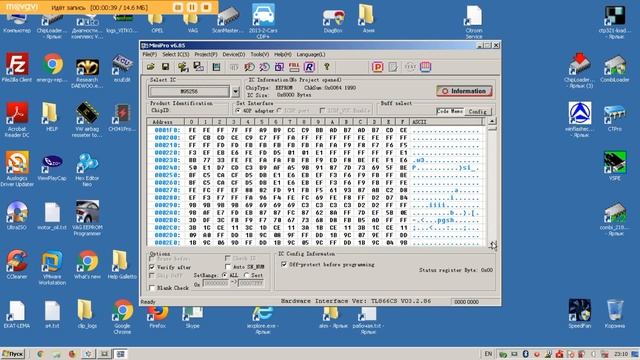
Task: Click the hex row address 000240
Action: click(x=167, y=168)
